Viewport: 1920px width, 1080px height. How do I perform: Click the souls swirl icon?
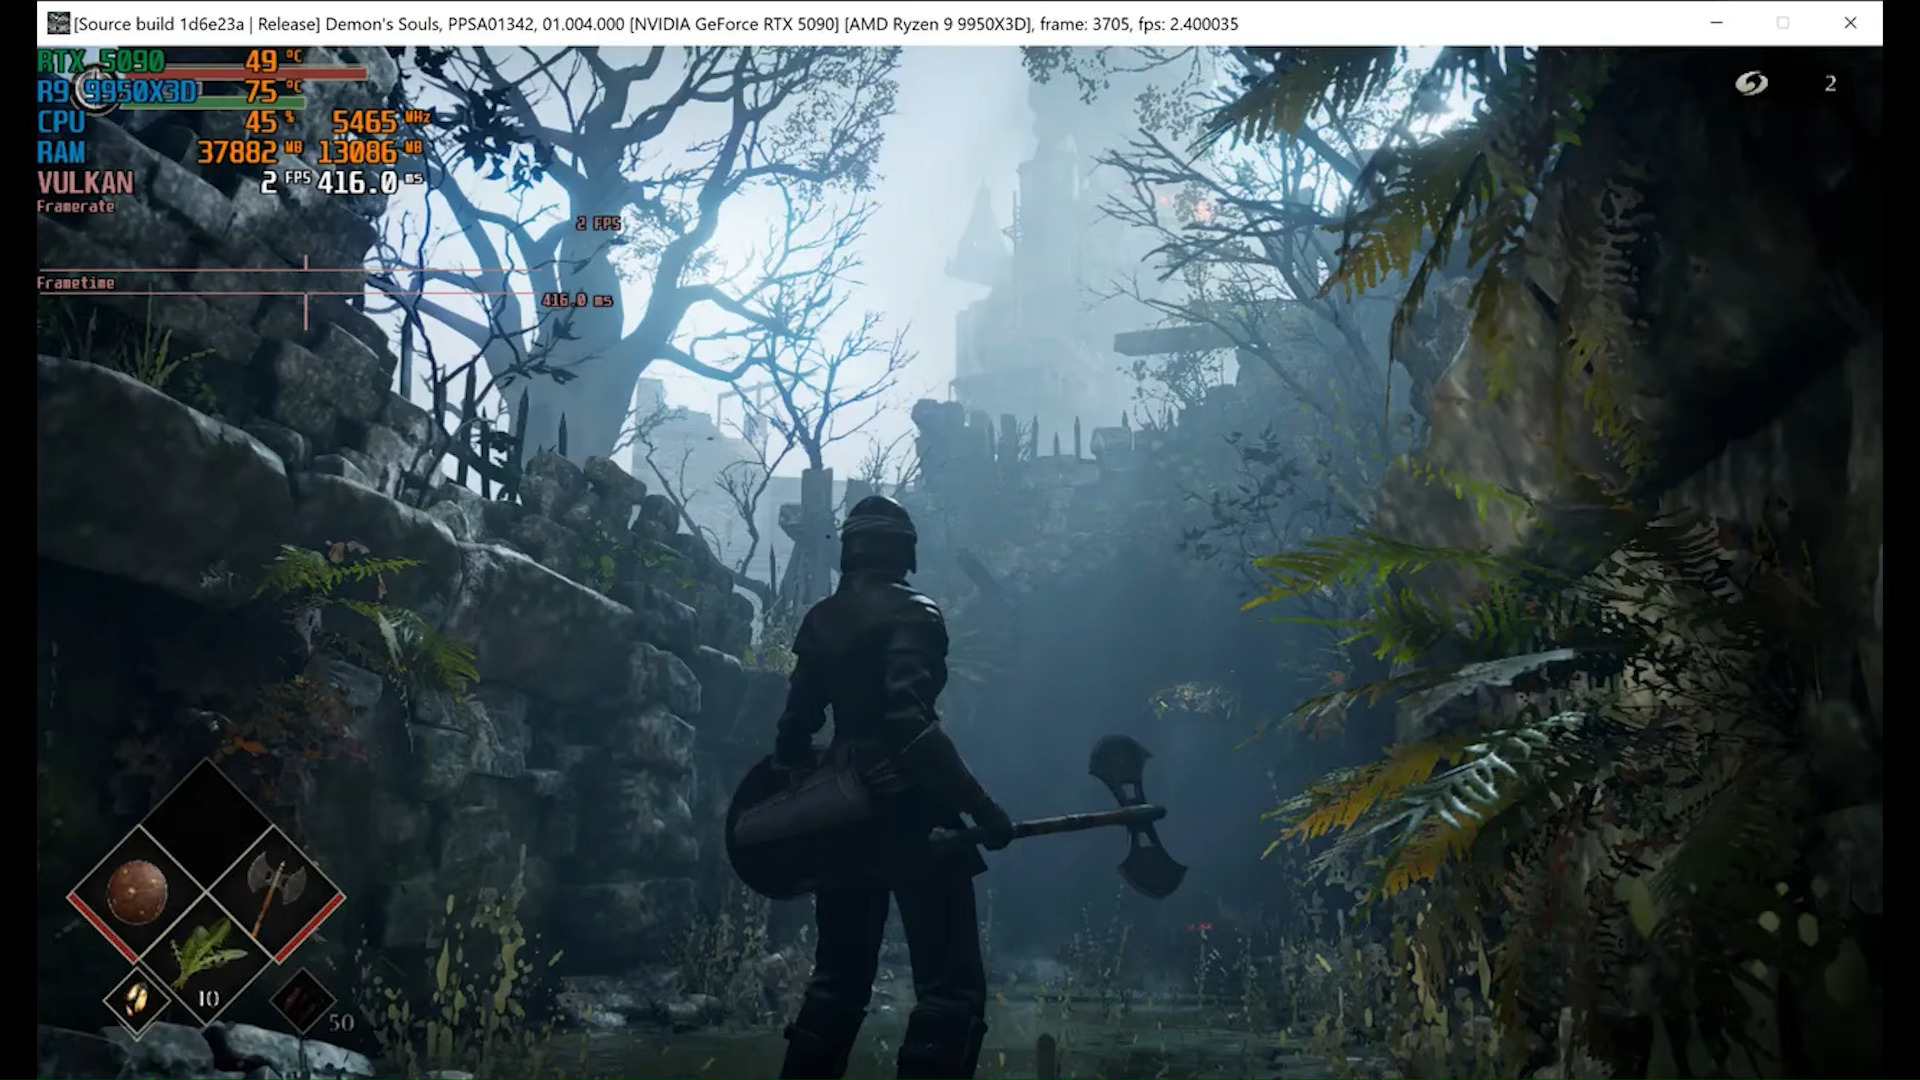tap(1751, 84)
